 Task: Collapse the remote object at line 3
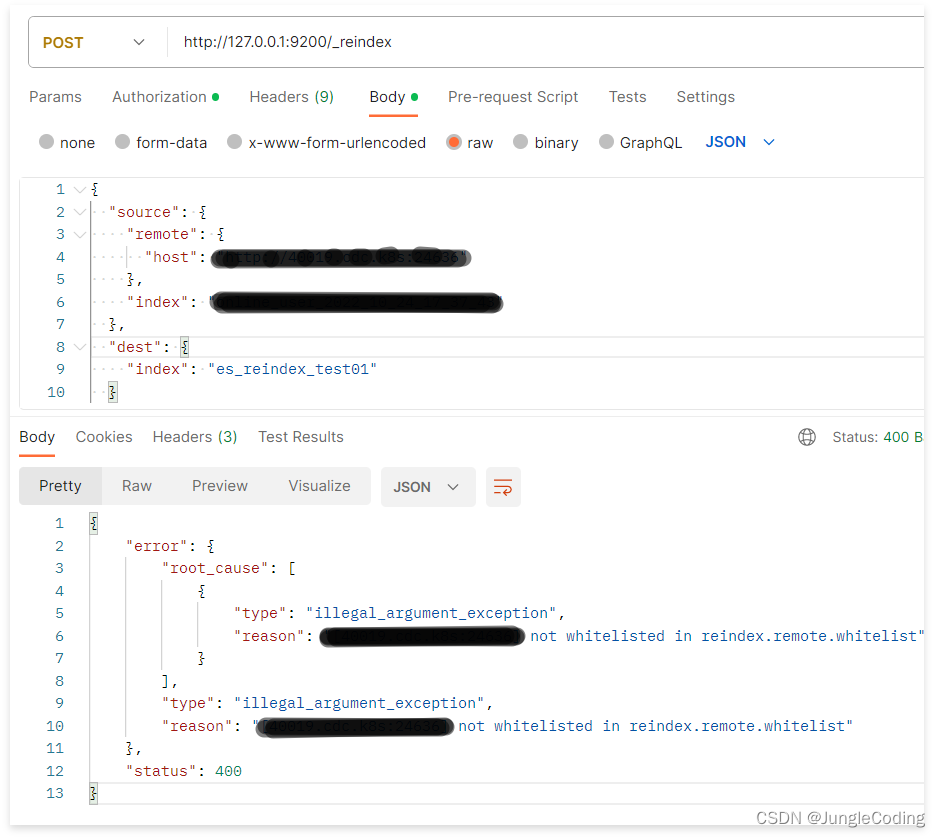point(79,233)
